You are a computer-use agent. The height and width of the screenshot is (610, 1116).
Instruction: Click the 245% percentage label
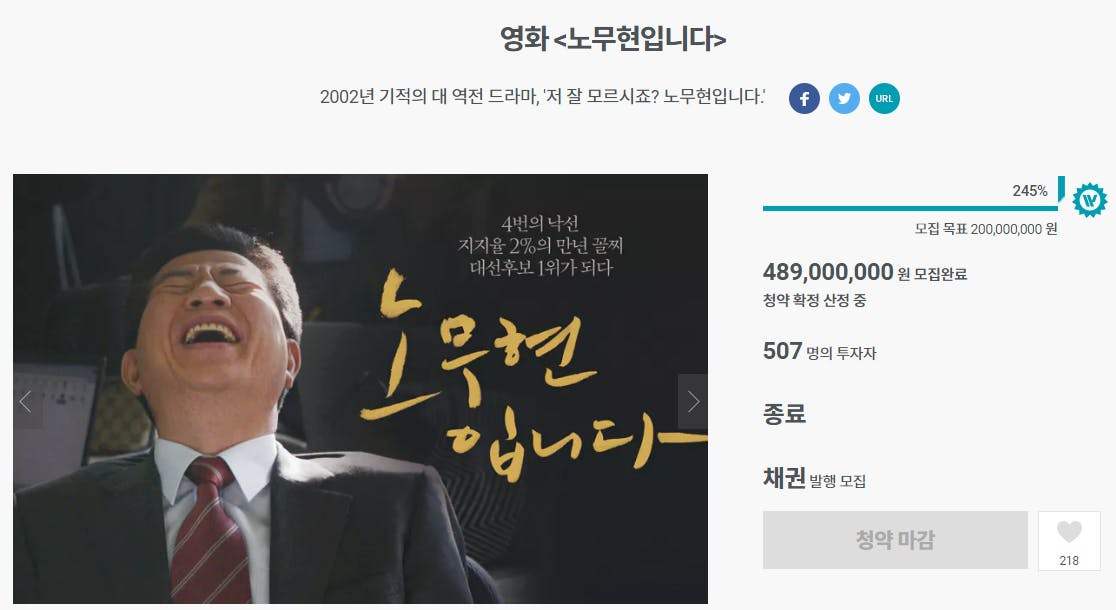(1030, 191)
